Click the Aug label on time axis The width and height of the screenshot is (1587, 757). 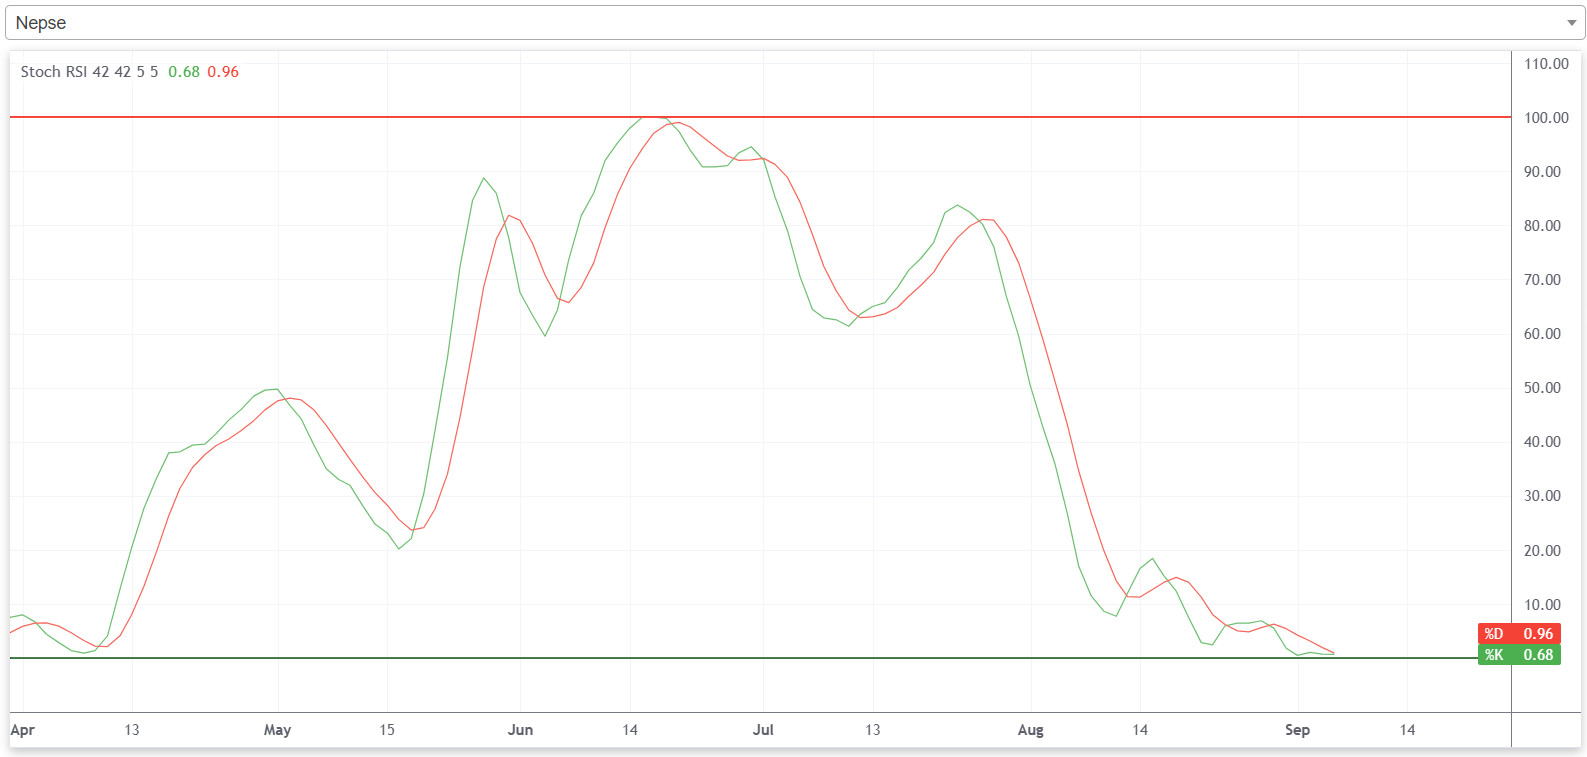coord(1030,730)
